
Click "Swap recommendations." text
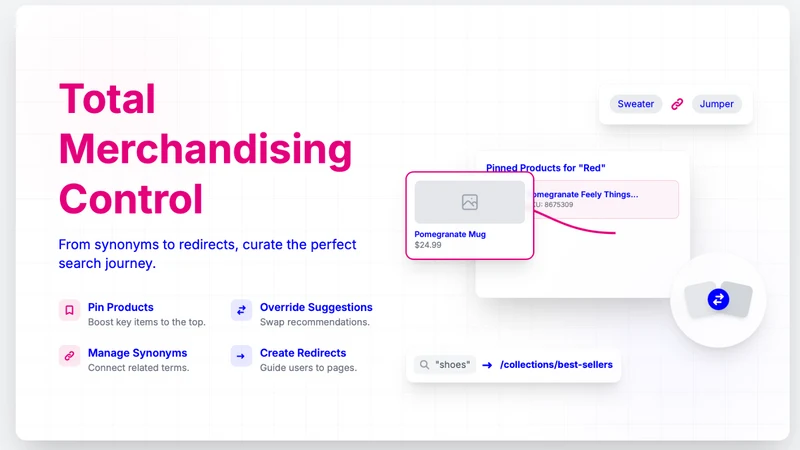pos(315,322)
